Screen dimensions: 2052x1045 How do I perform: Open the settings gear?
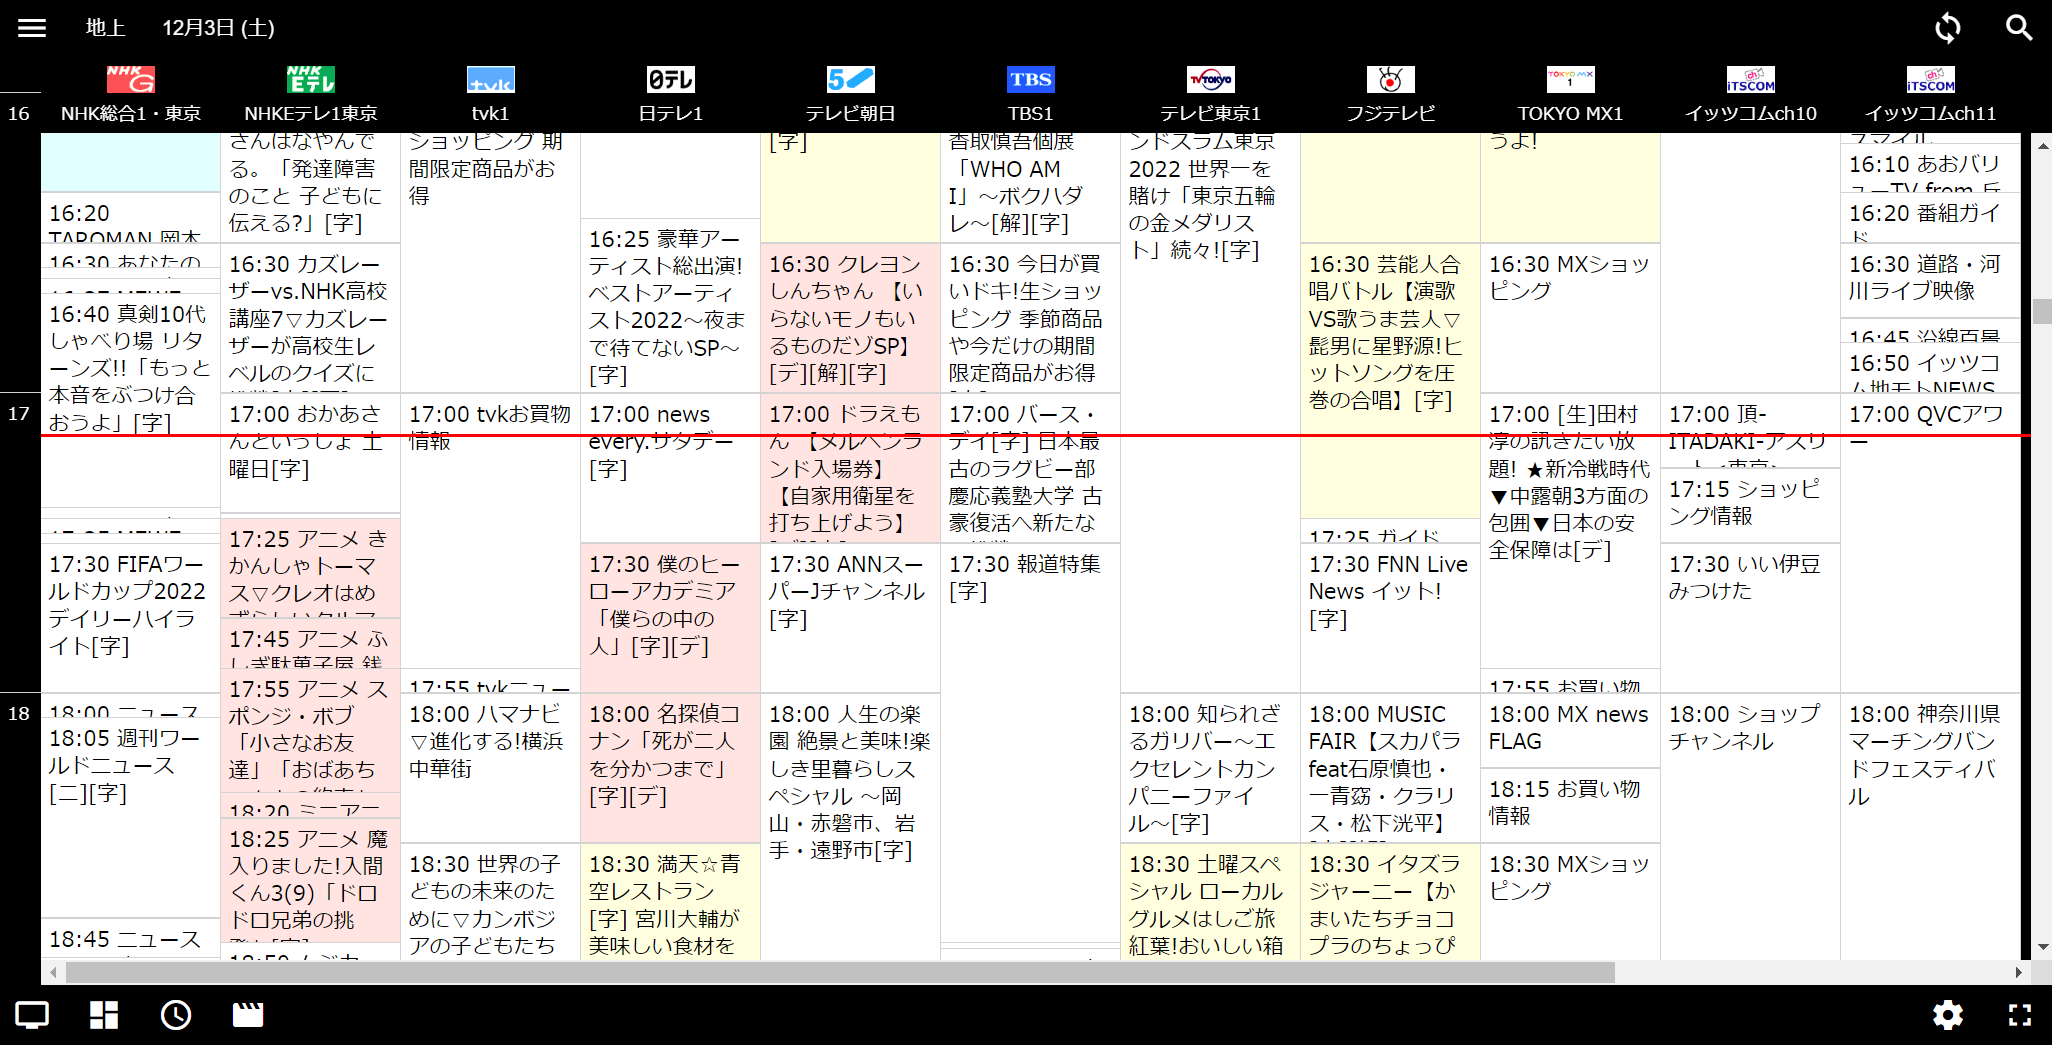click(x=1948, y=1014)
